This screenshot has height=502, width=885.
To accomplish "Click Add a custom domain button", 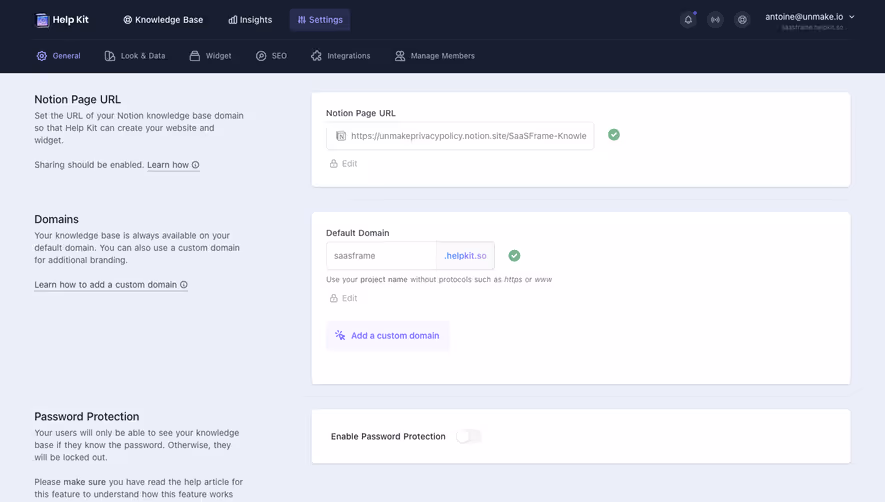I will 388,336.
